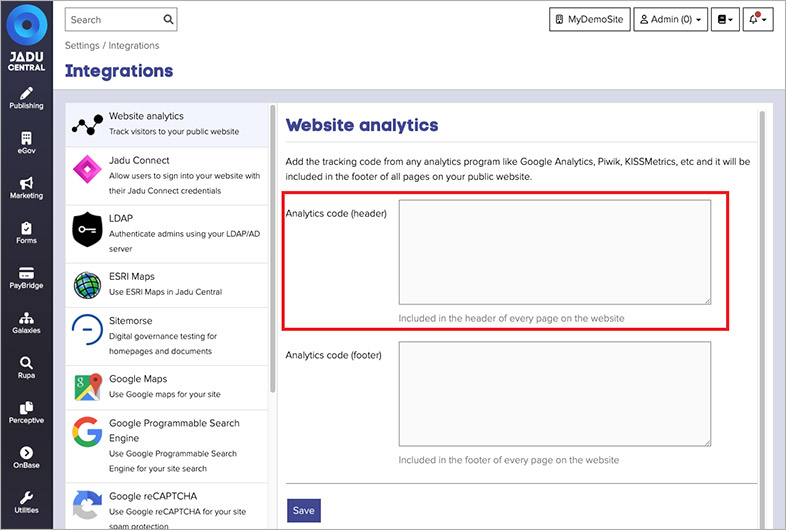Click the Website analytics graph icon
786x530 pixels.
(x=87, y=125)
